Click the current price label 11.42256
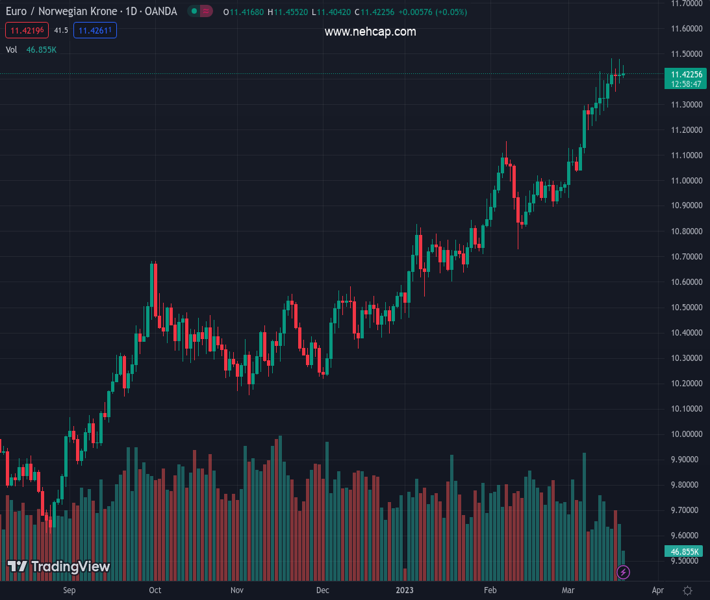Viewport: 710px width, 600px height. [x=685, y=74]
